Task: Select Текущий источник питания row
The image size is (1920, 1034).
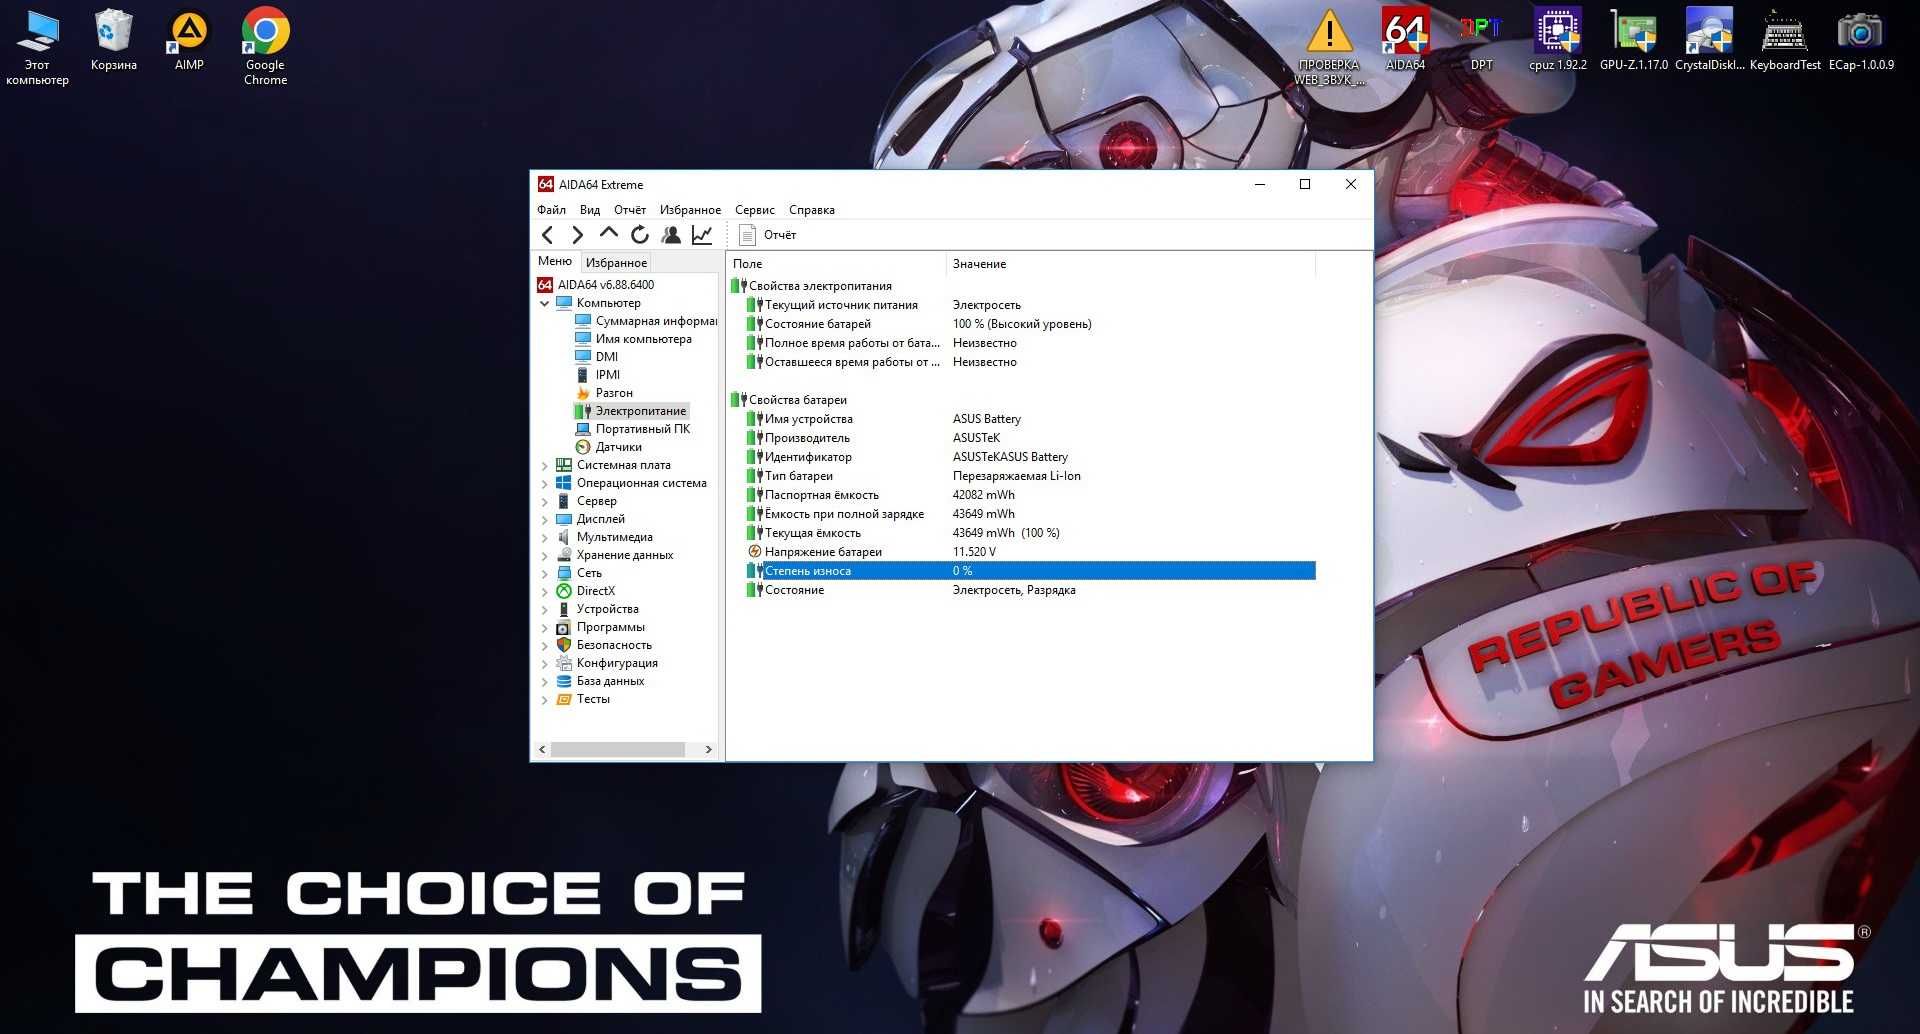Action: tap(1030, 305)
